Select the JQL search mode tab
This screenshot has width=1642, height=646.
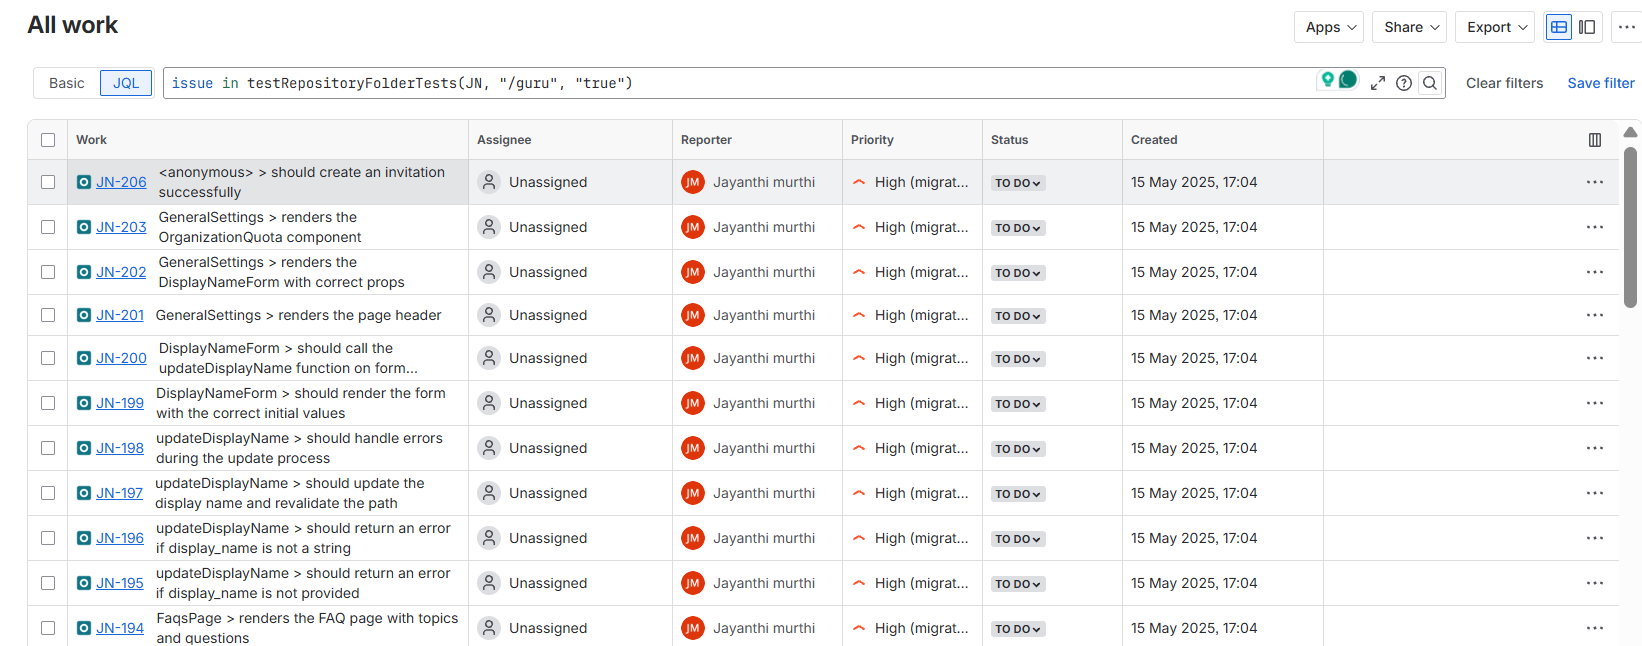click(126, 83)
